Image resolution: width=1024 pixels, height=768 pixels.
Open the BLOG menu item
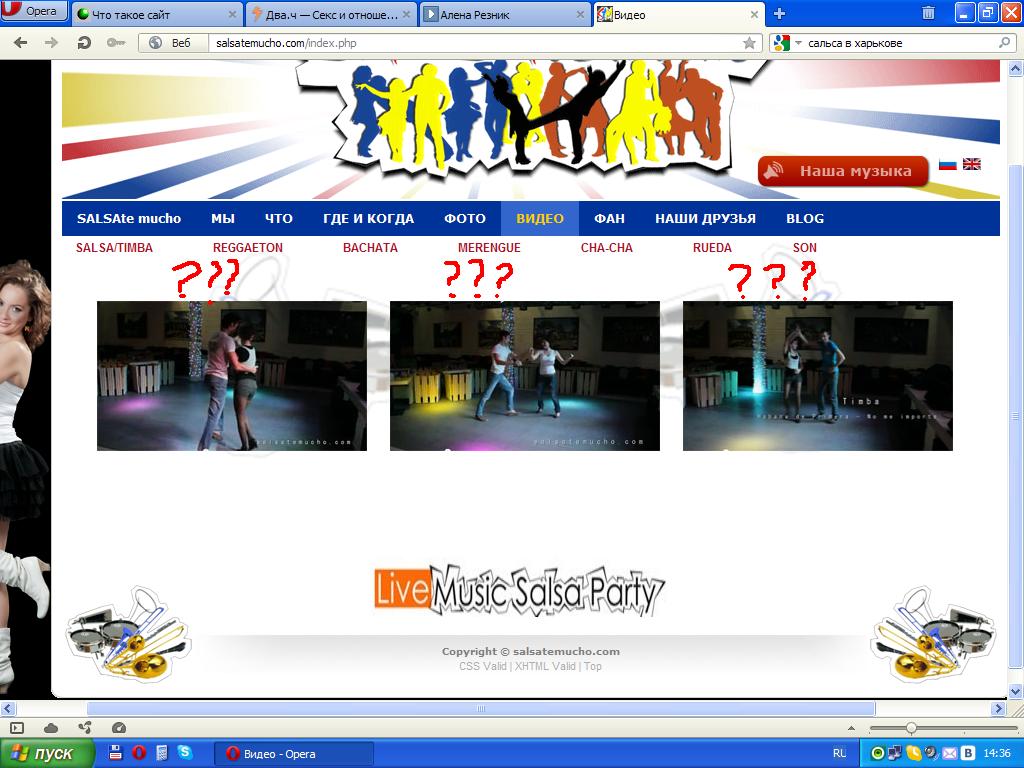[805, 219]
